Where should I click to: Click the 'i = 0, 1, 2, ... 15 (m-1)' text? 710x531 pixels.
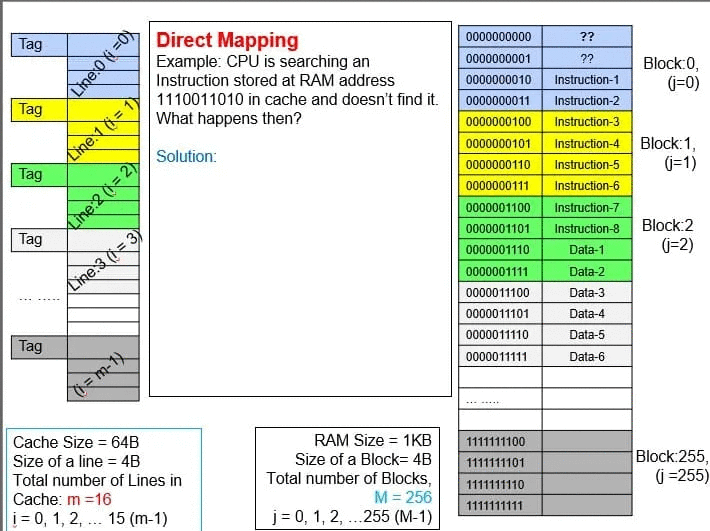coord(90,519)
